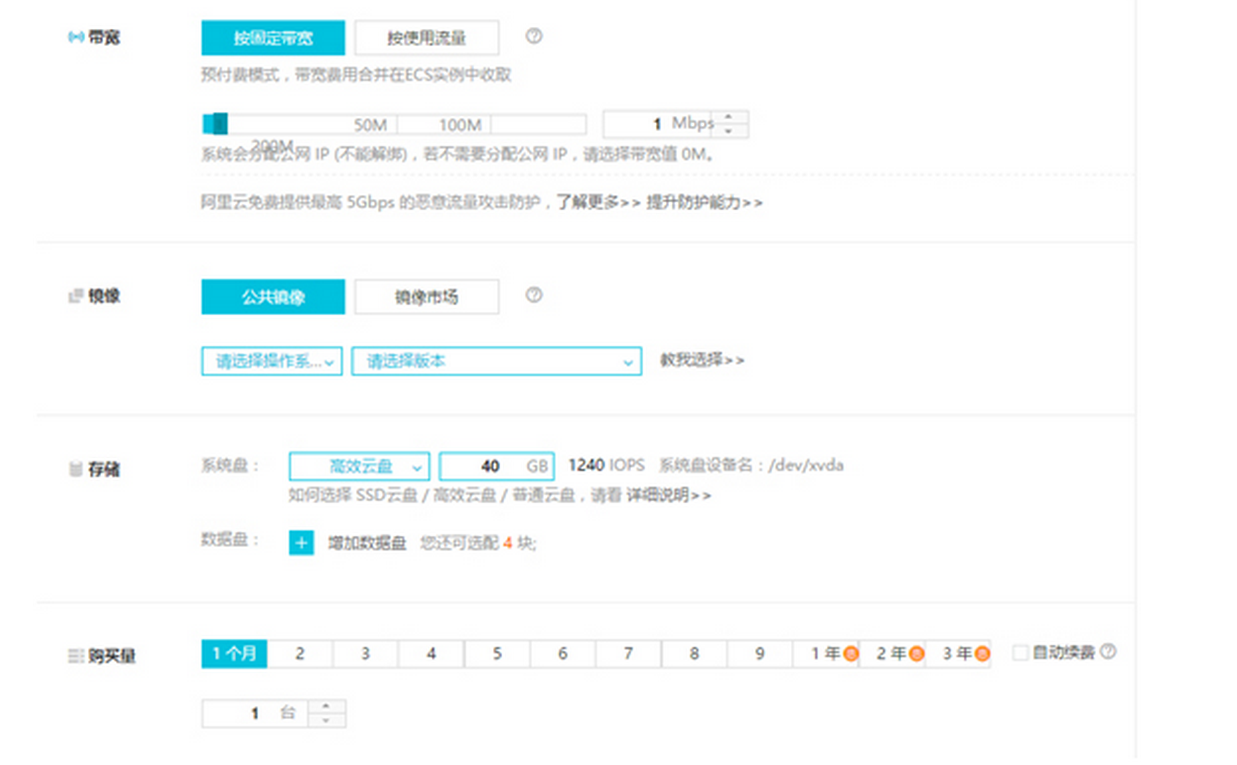Expand the 高效云盘 disk type dropdown

tap(359, 467)
